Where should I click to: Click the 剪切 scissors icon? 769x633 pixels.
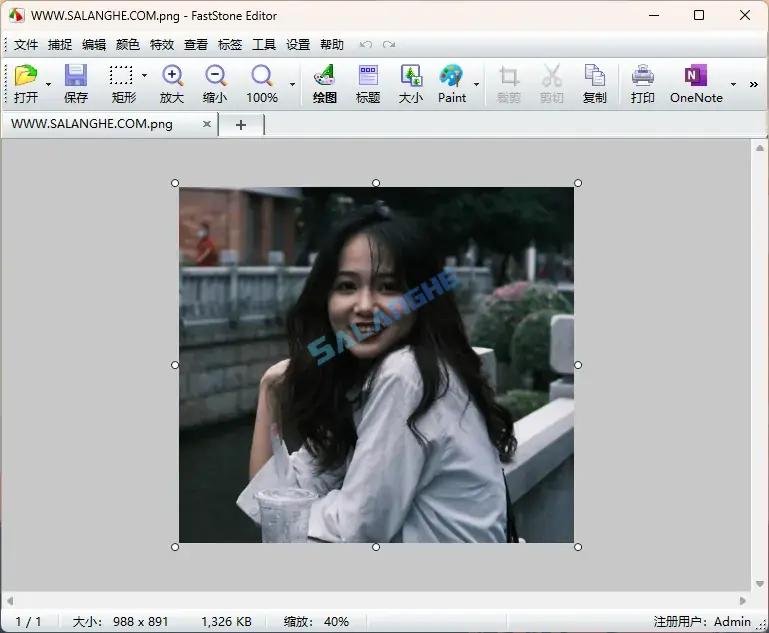point(552,84)
